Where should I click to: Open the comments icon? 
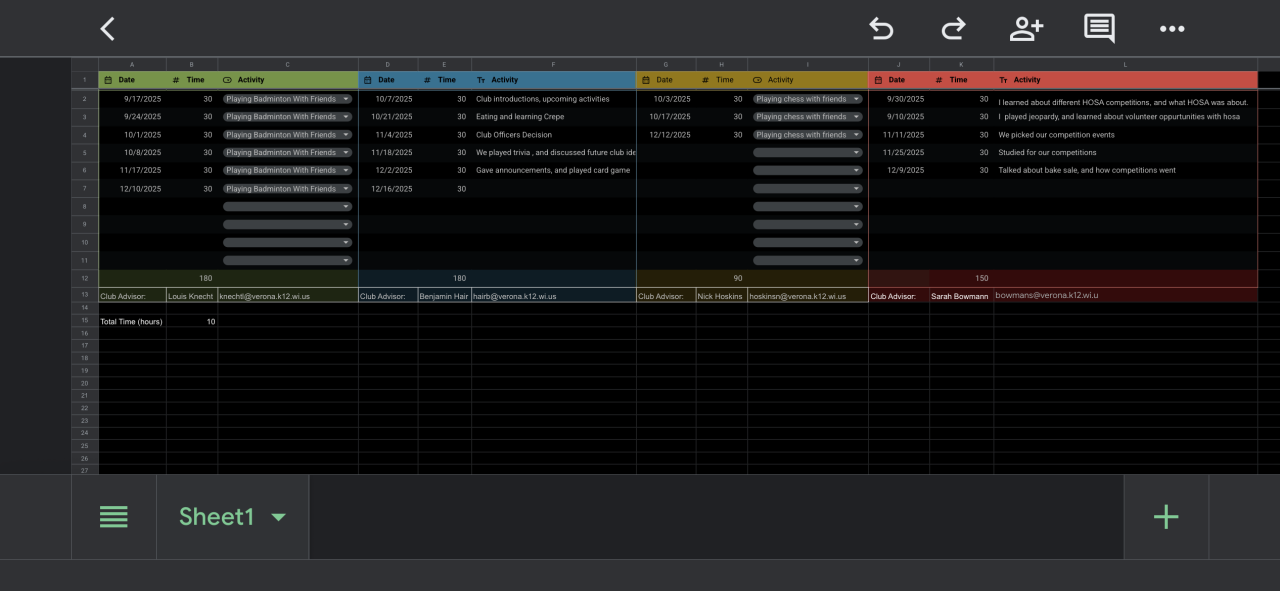1099,29
